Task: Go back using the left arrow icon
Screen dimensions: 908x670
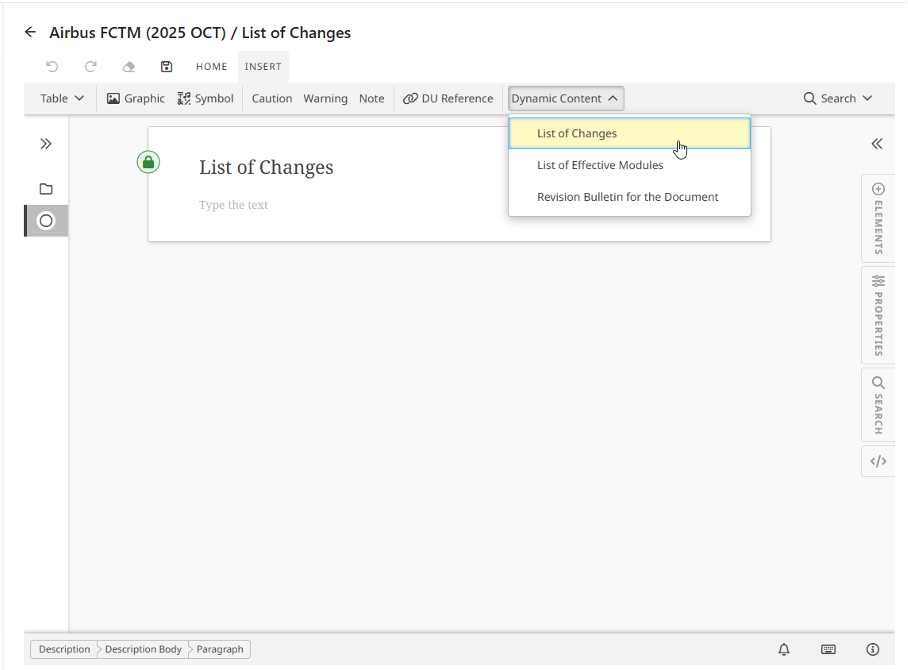Action: click(30, 32)
